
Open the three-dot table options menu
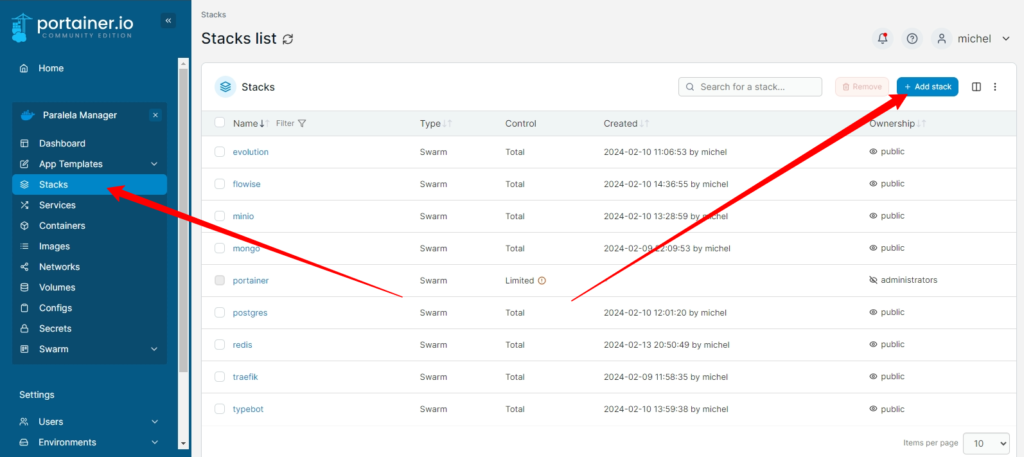tap(995, 87)
